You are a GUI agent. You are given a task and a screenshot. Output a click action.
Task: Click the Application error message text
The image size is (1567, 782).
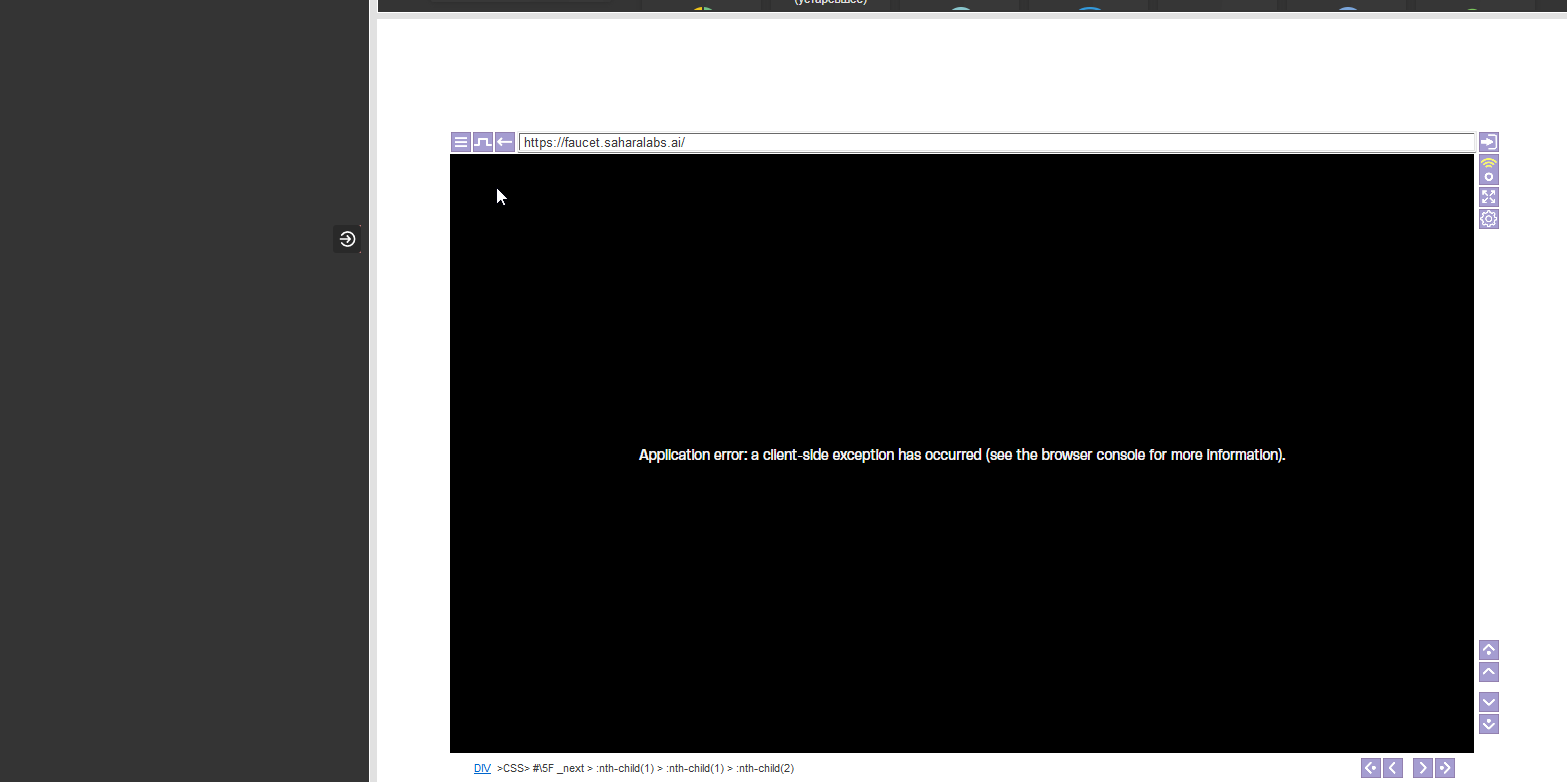click(x=962, y=455)
